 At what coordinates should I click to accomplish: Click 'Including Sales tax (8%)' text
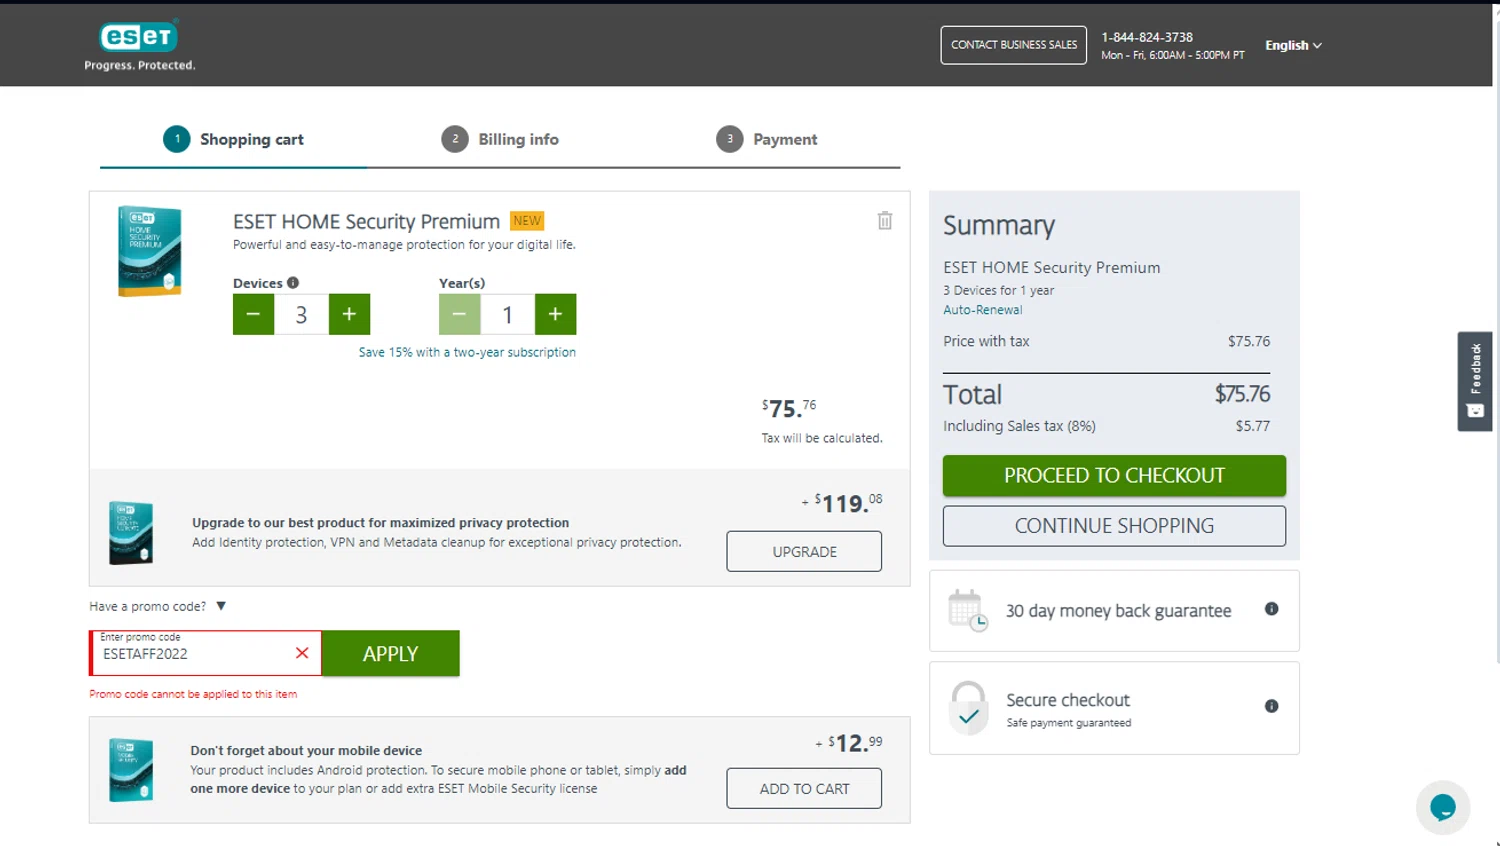pos(1019,426)
